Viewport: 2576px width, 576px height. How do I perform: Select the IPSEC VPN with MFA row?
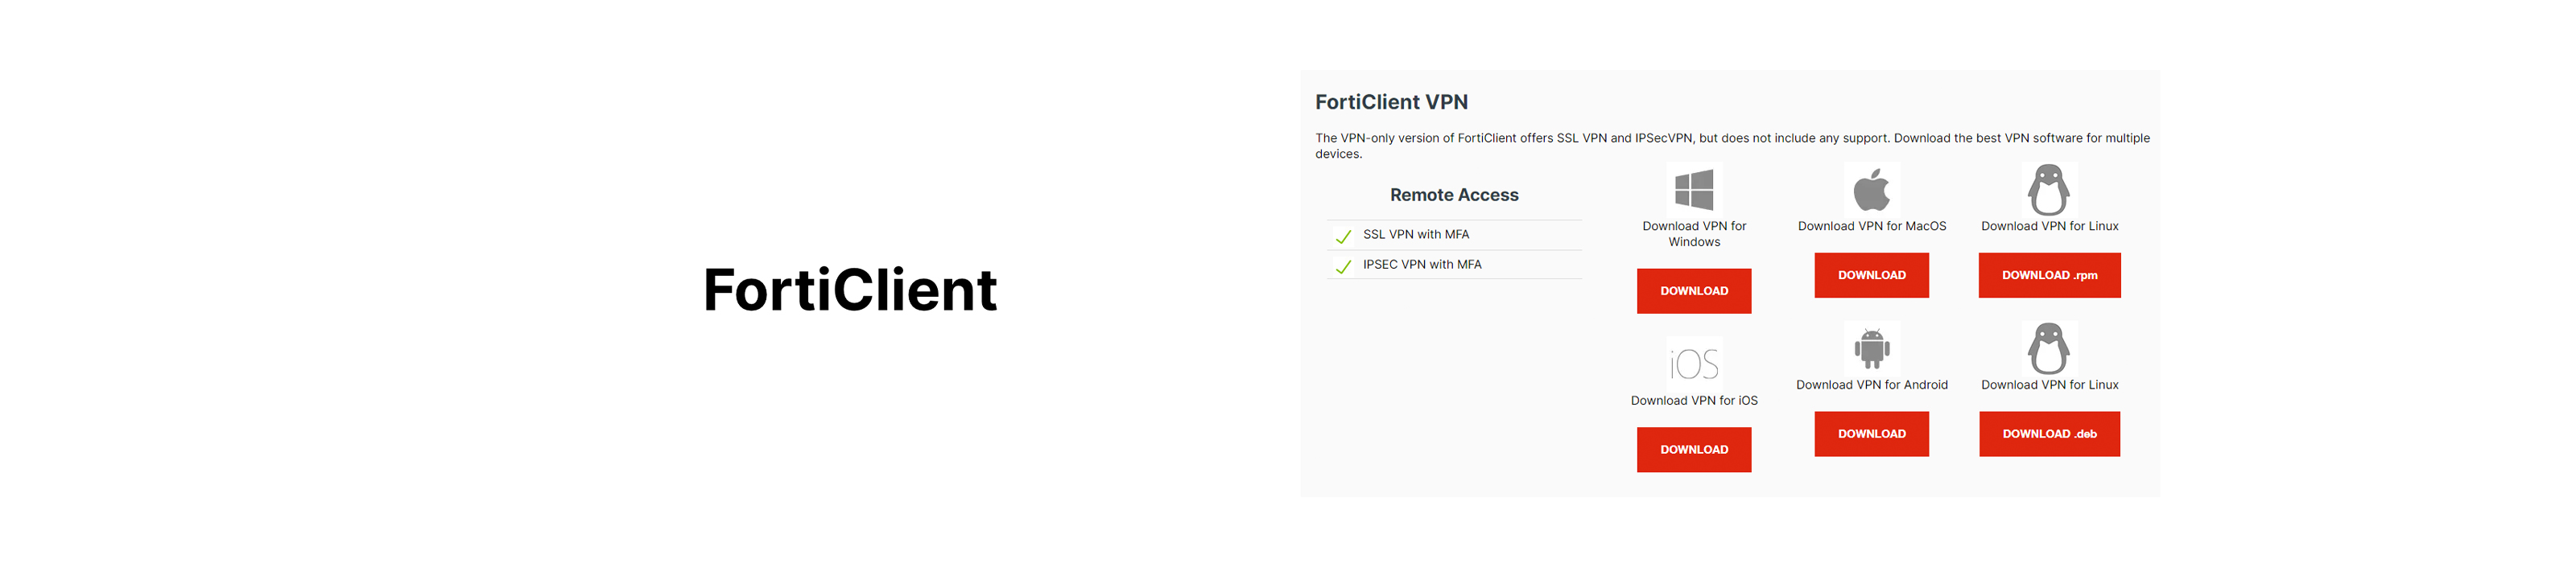(x=1454, y=265)
